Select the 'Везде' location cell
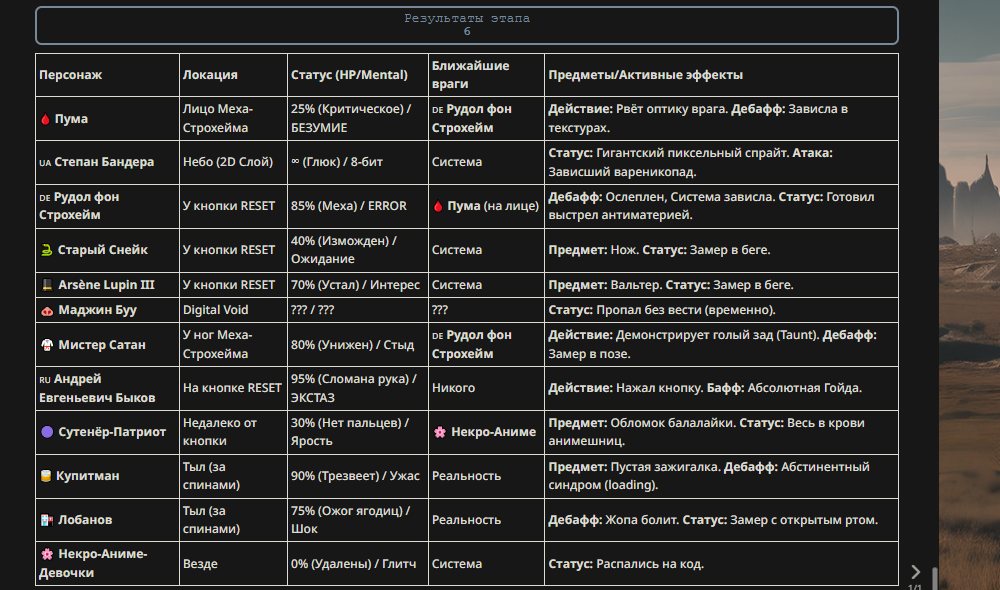Screen dimensions: 1000x590 pyautogui.click(x=233, y=564)
